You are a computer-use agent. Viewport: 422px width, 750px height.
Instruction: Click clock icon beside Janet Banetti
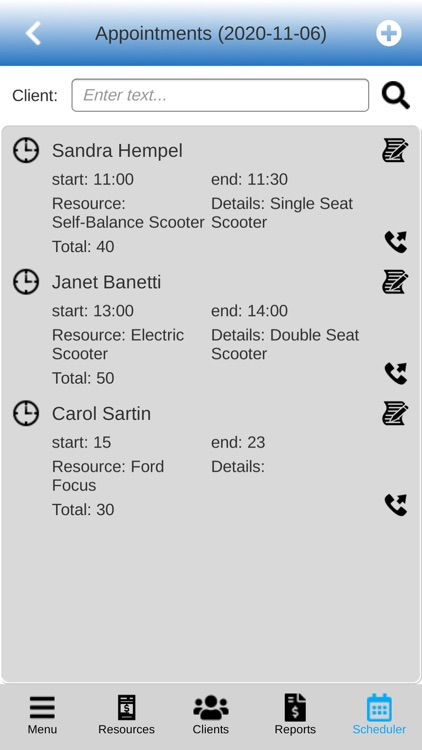point(26,282)
